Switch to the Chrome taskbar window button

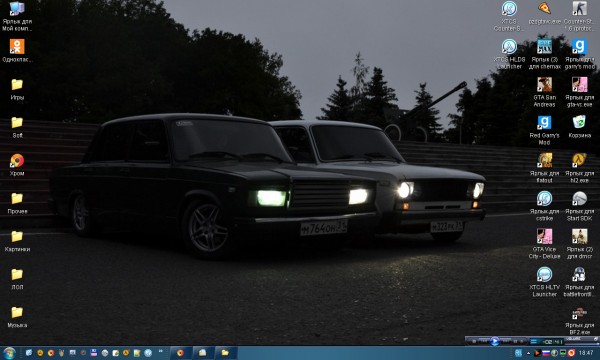click(x=180, y=353)
